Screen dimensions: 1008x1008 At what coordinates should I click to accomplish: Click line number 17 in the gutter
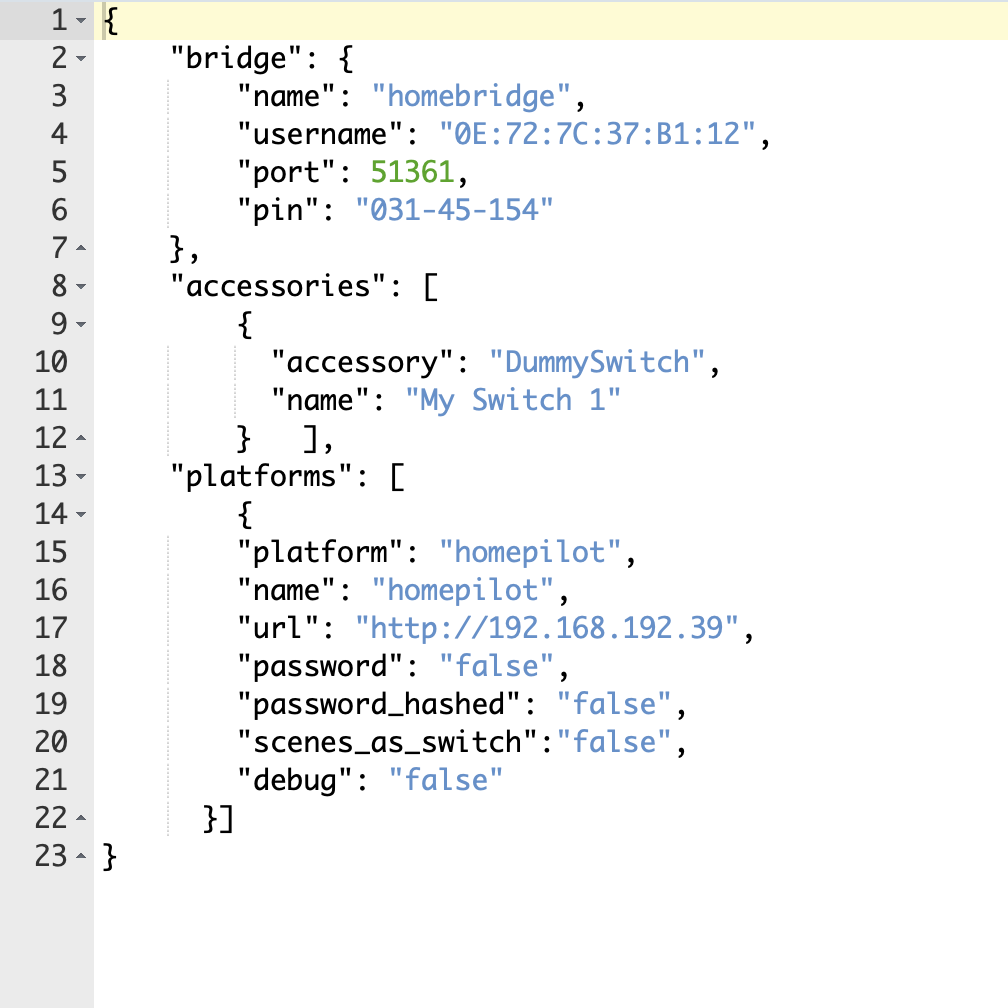click(50, 628)
